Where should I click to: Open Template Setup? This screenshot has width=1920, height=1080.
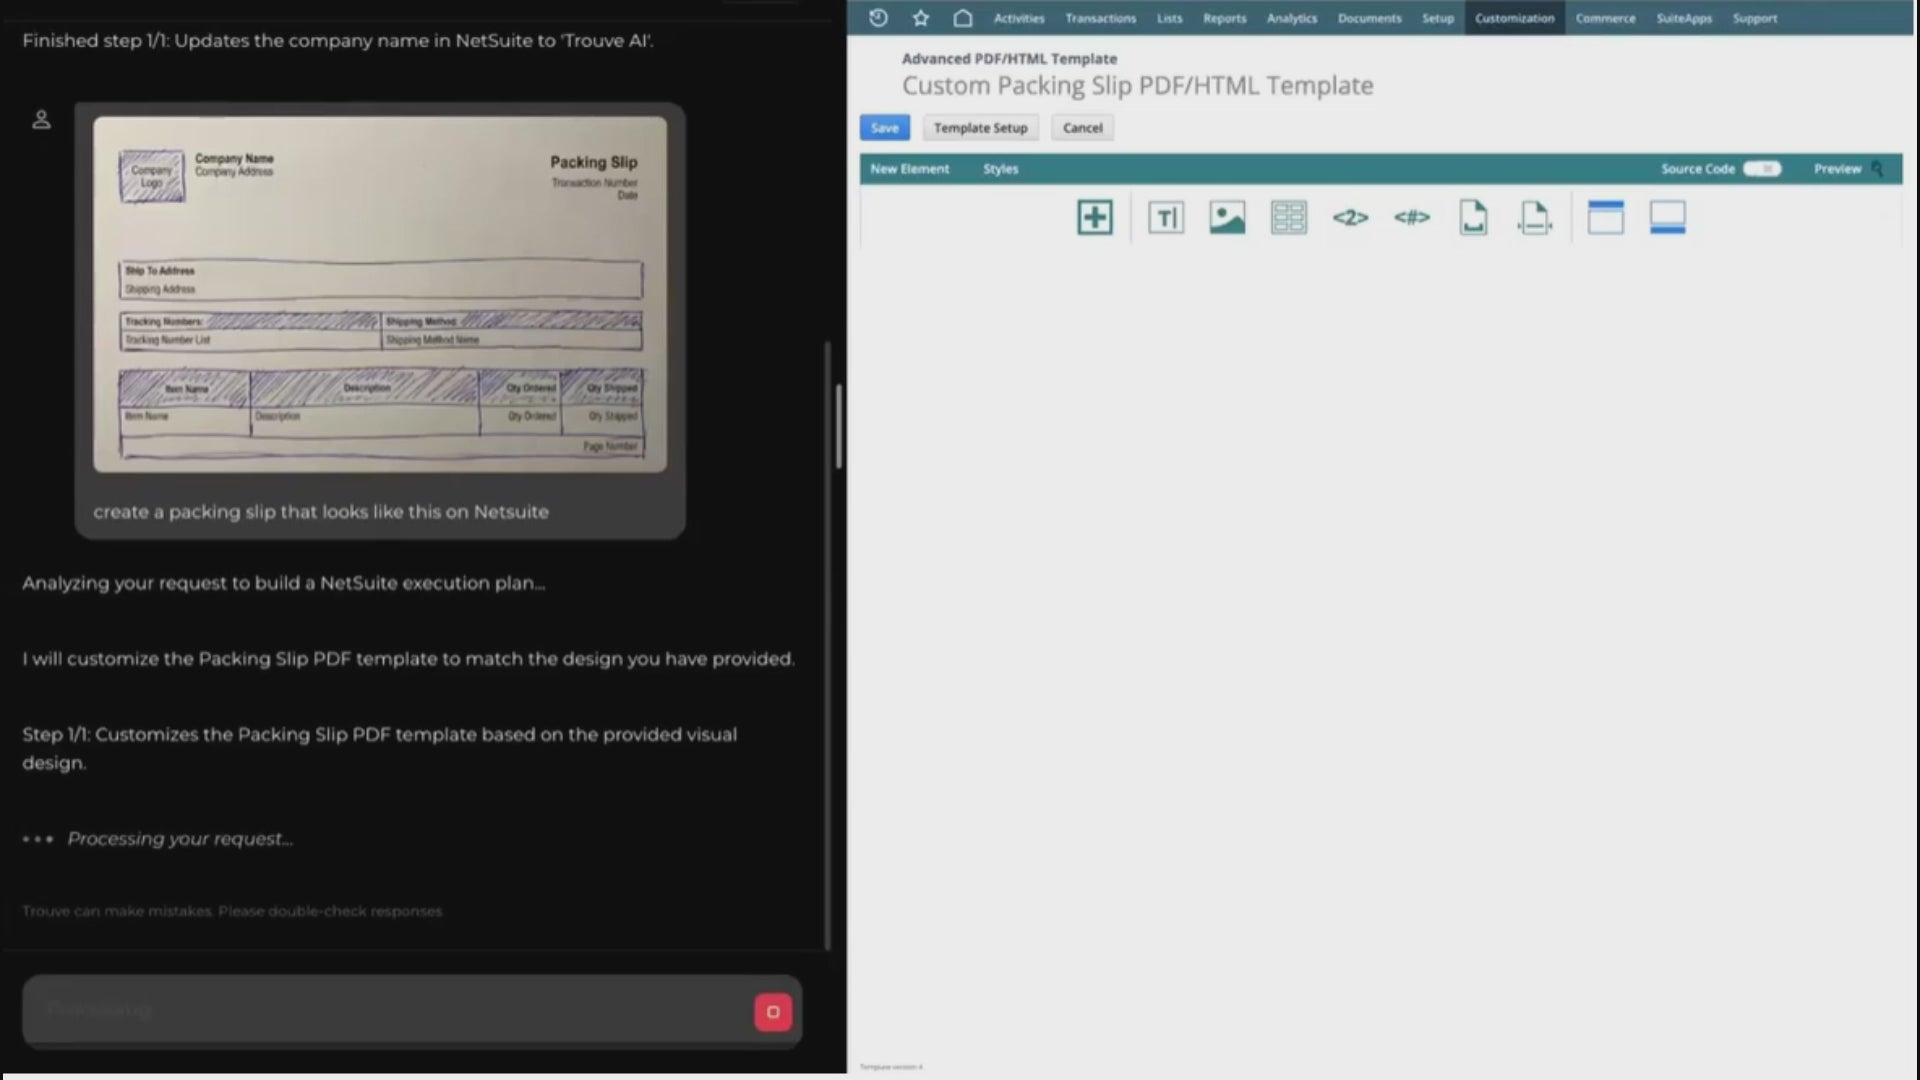[980, 128]
